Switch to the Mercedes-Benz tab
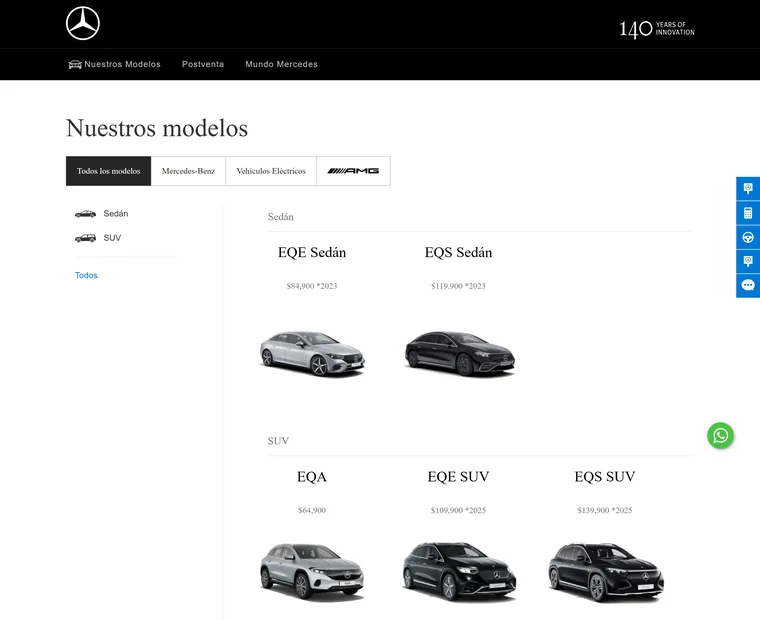760x620 pixels. [189, 171]
